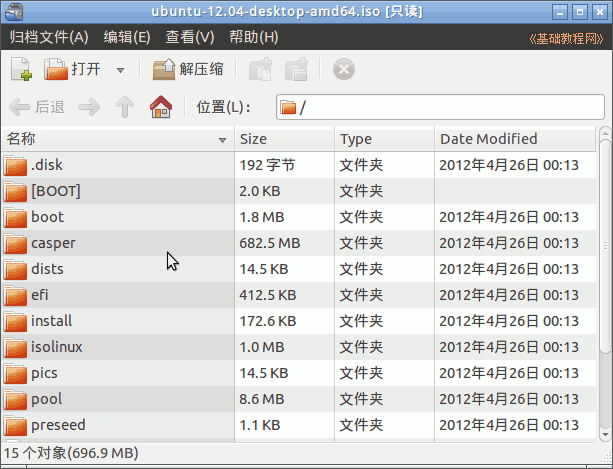Screen dimensions: 613x469
Task: Maximize the archive manager window
Action: 580,12
